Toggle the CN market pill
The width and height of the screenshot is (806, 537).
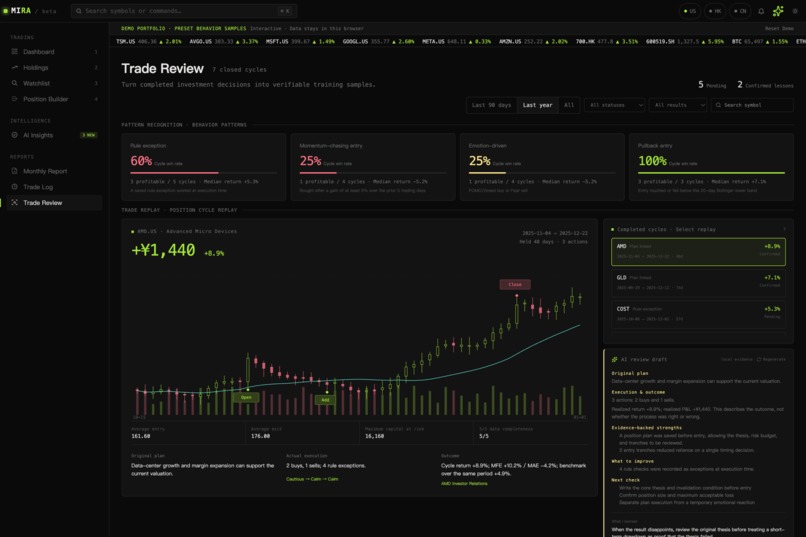point(740,11)
